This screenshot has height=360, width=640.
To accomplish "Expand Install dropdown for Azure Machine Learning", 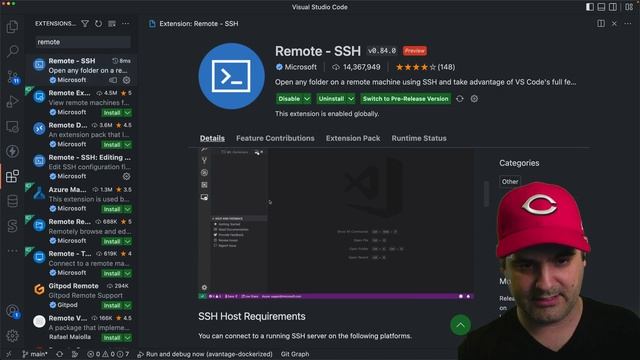I will [x=128, y=209].
